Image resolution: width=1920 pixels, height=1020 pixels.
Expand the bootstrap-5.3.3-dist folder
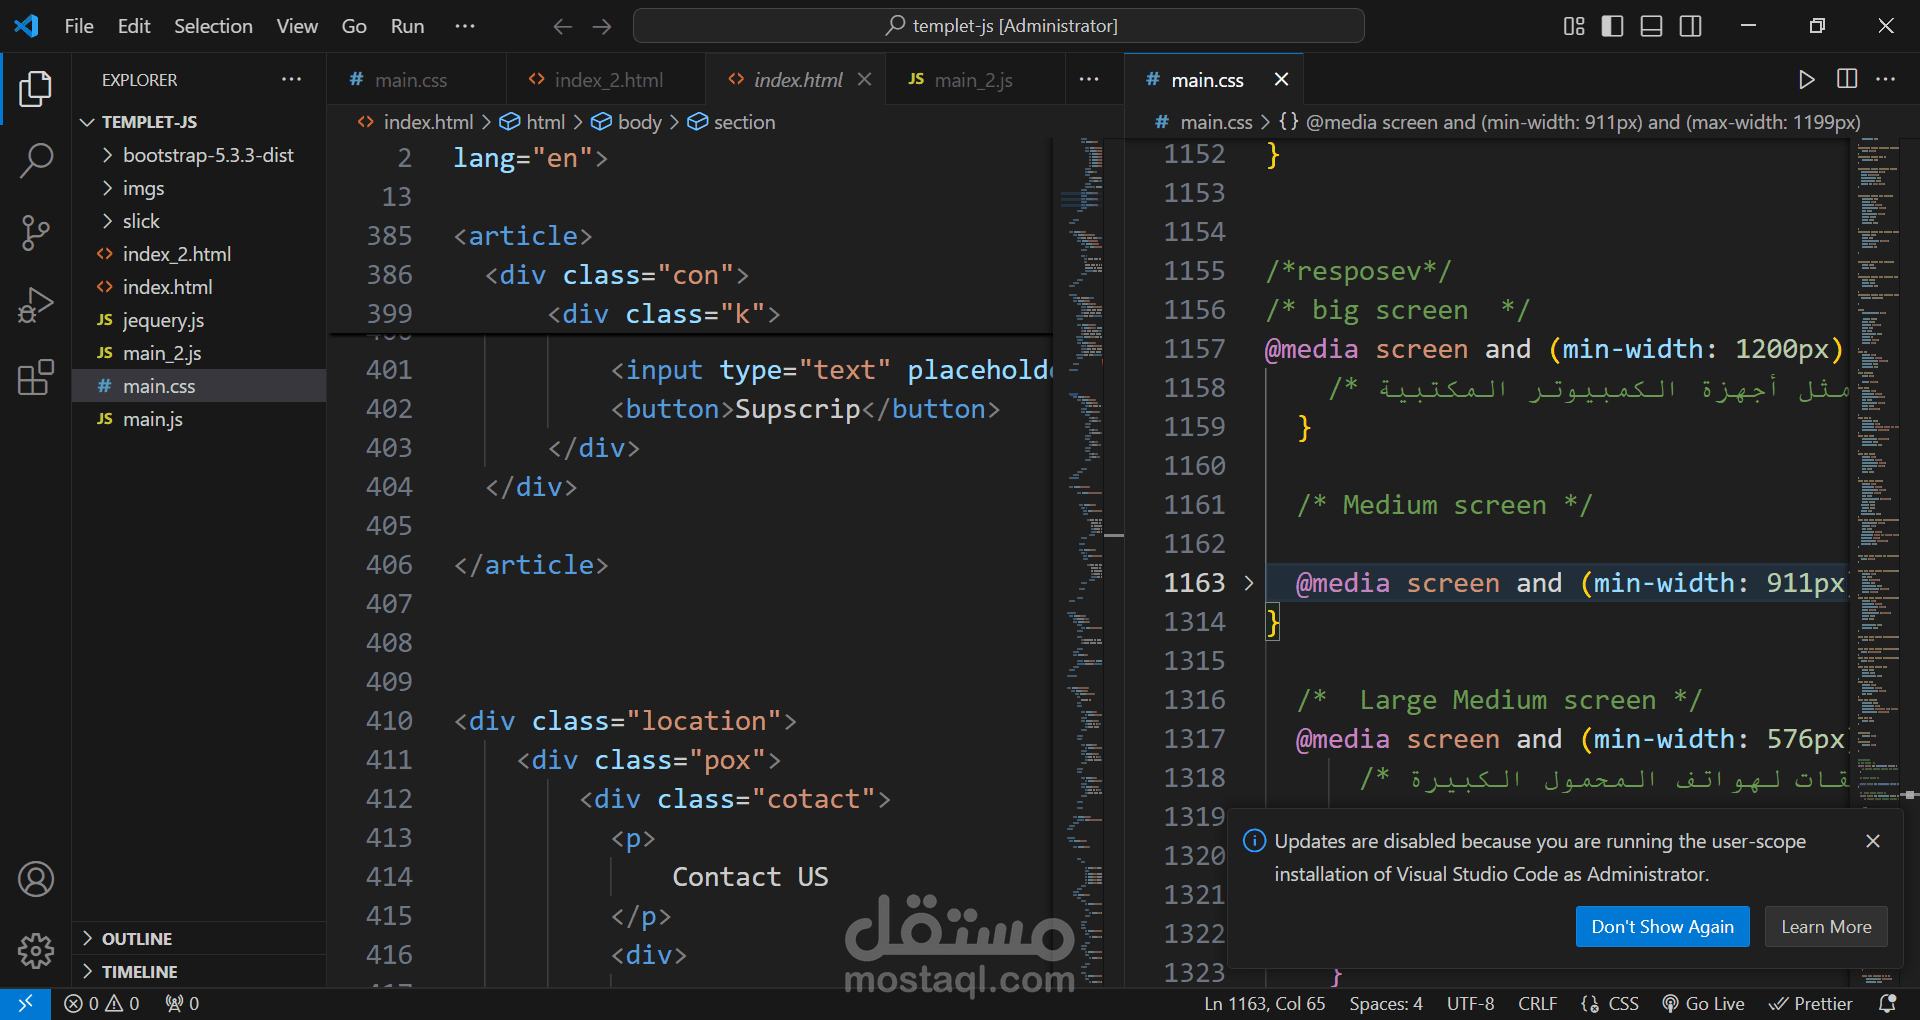199,155
